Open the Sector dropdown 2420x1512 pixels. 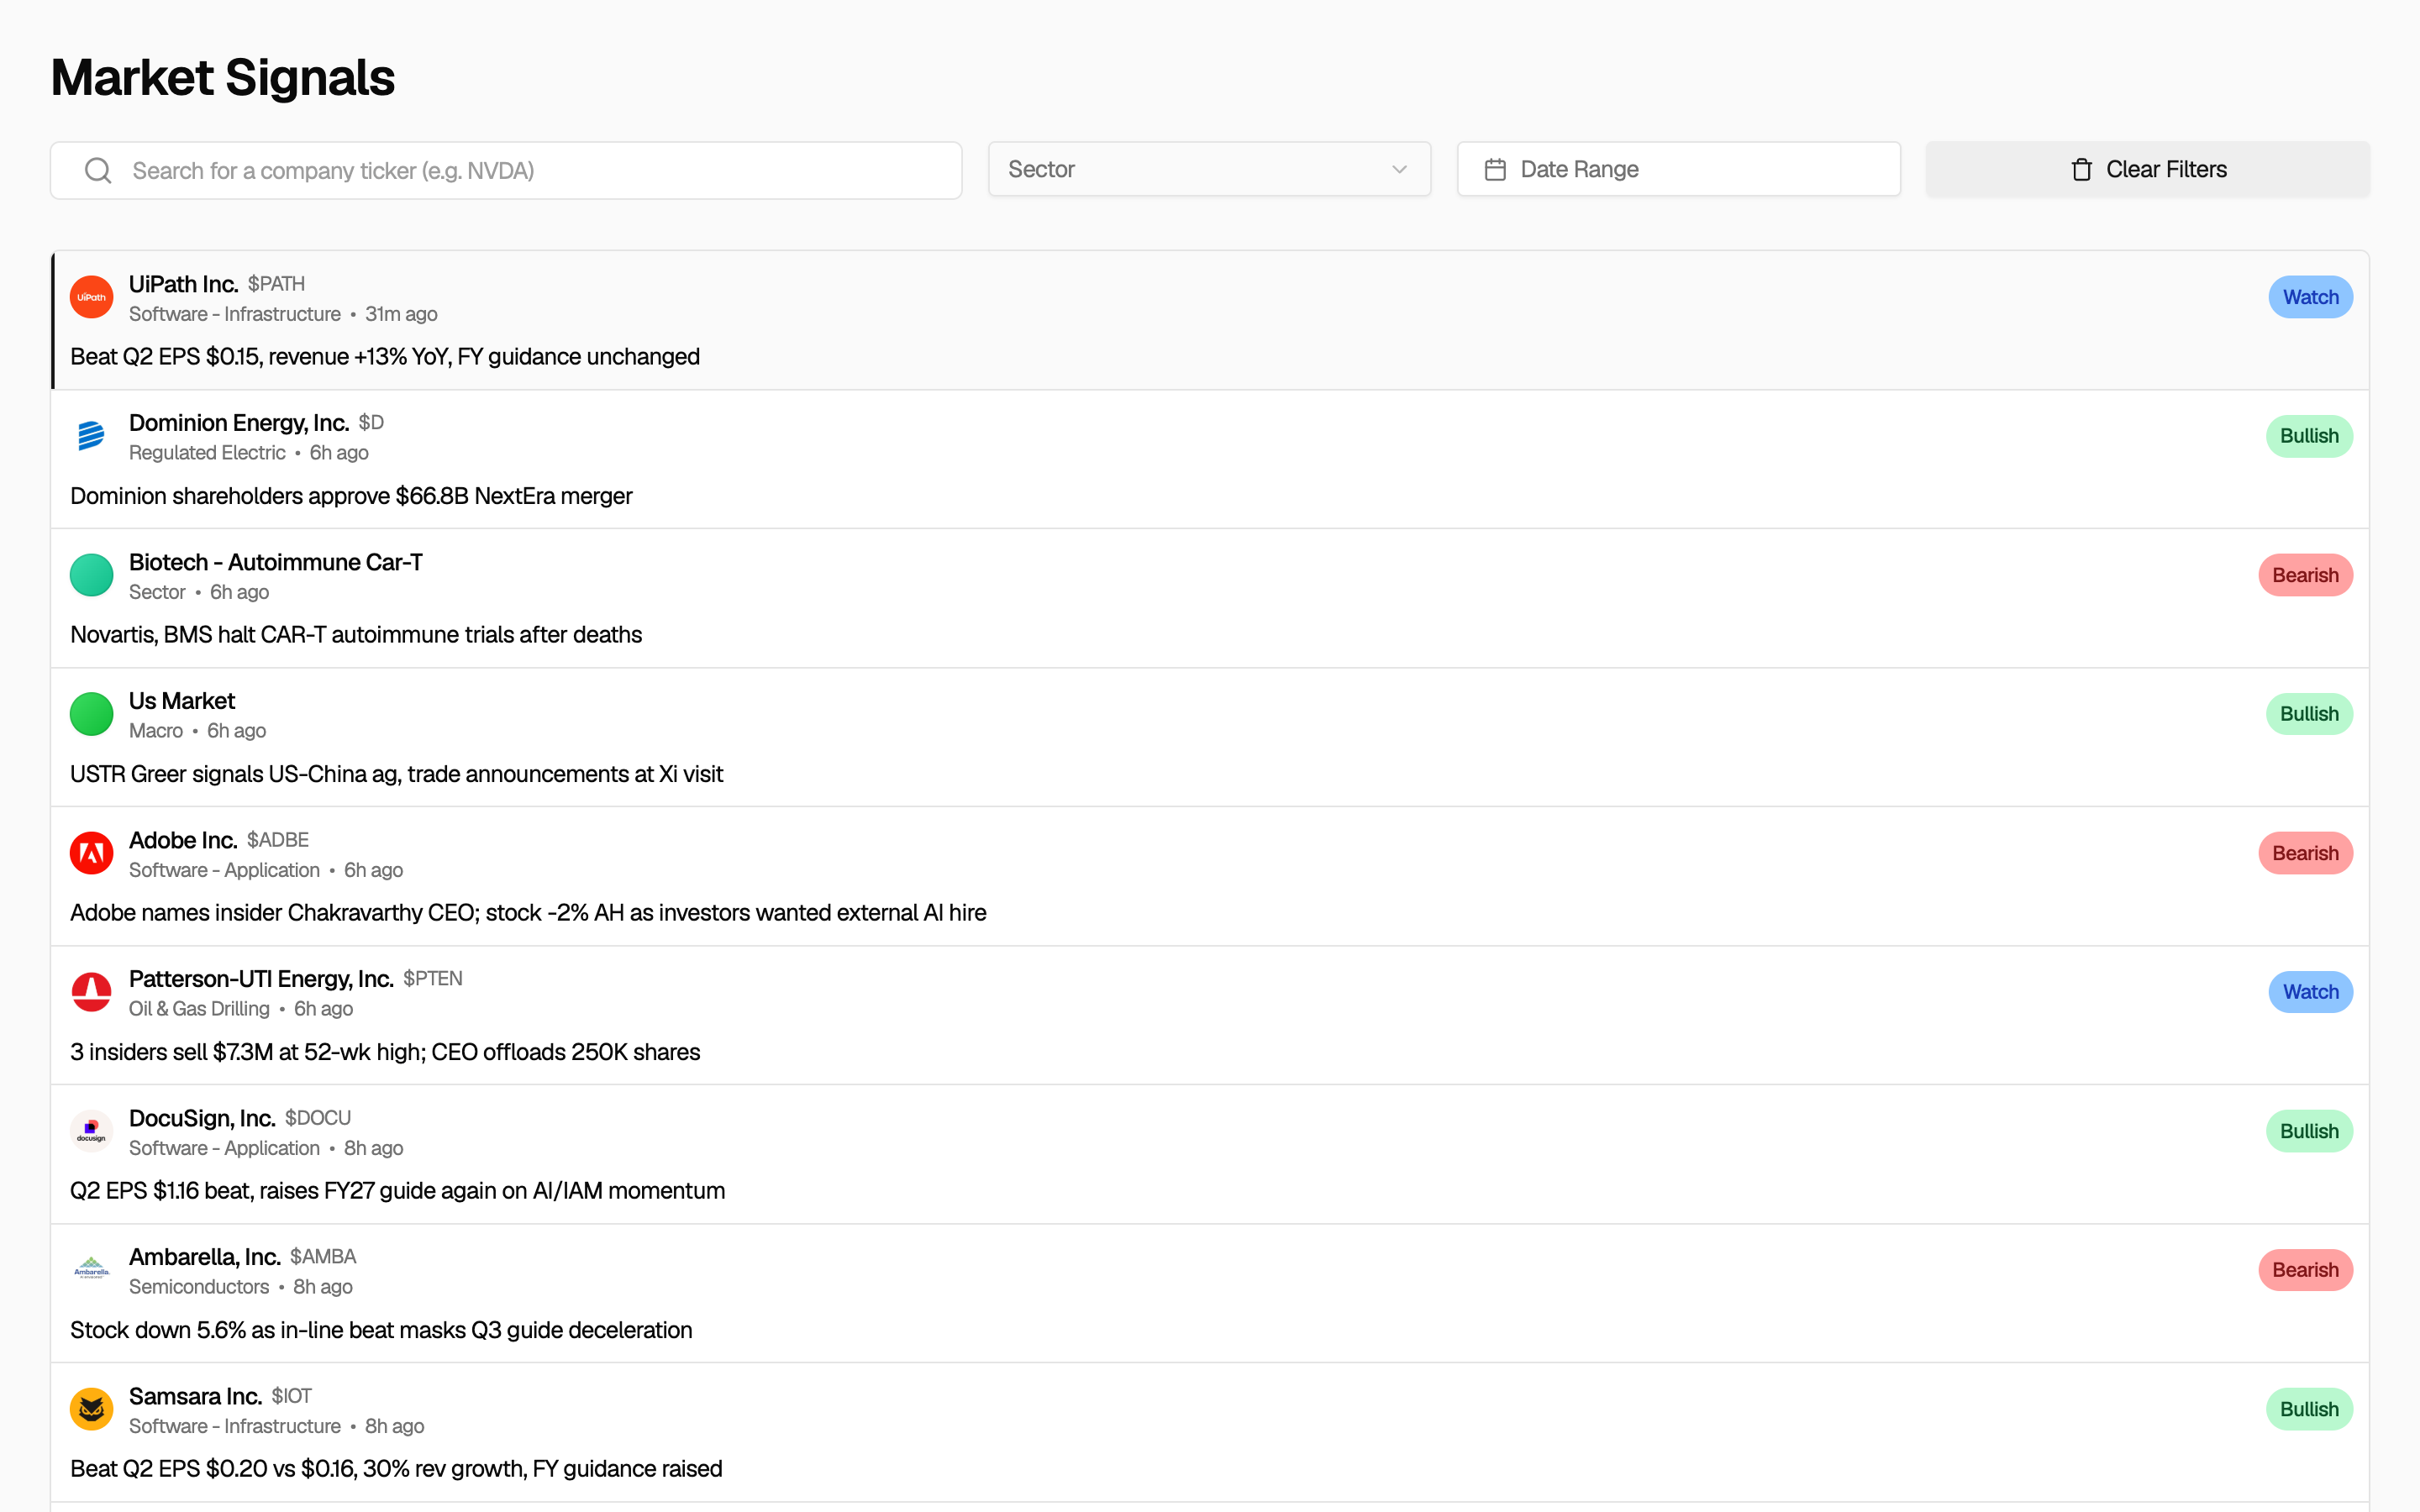click(x=1209, y=170)
